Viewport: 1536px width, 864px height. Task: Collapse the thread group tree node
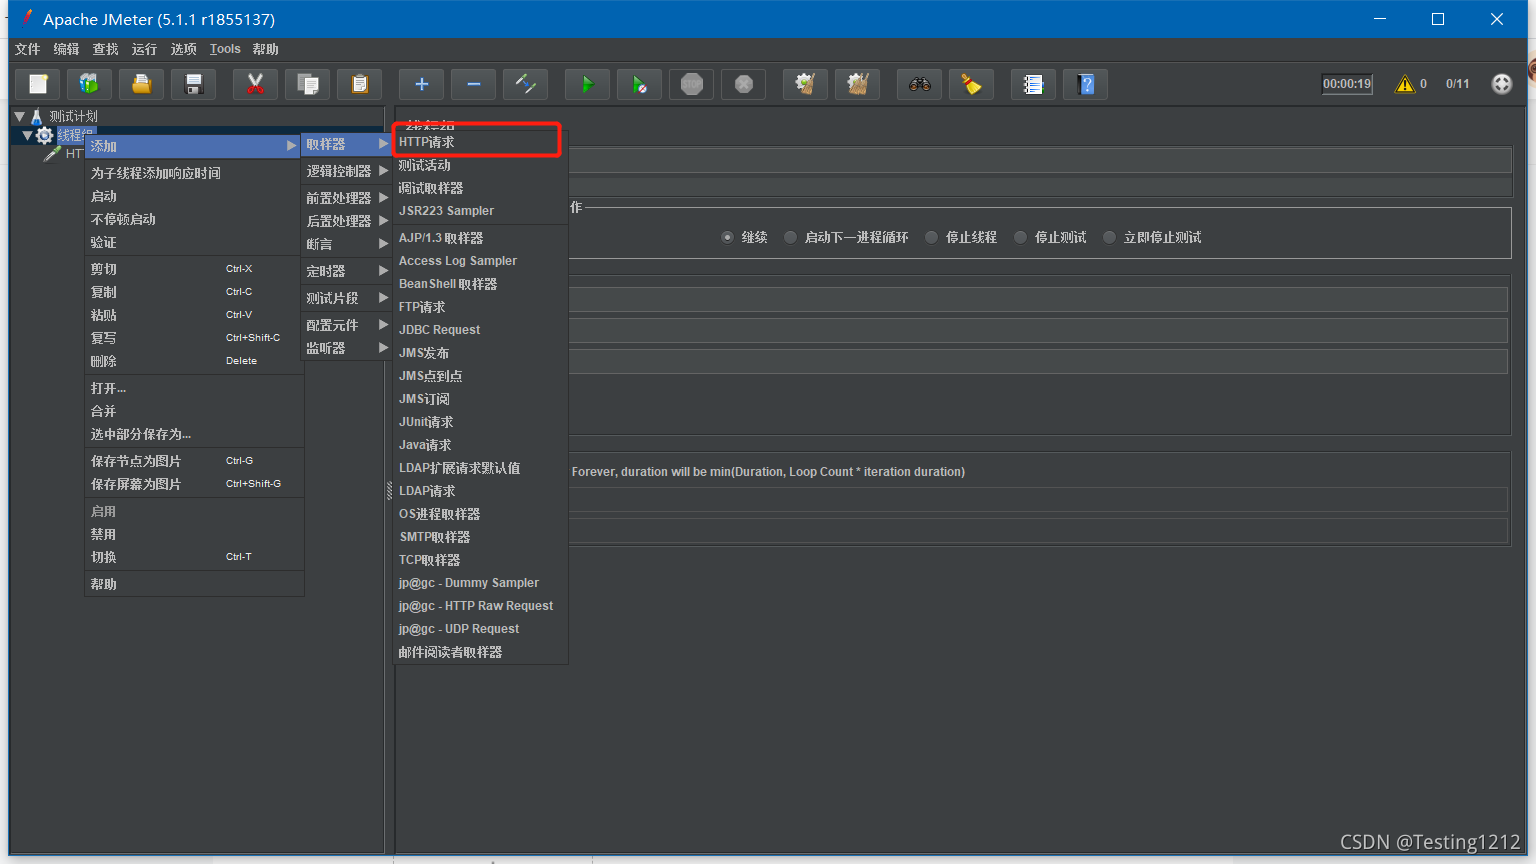click(28, 135)
